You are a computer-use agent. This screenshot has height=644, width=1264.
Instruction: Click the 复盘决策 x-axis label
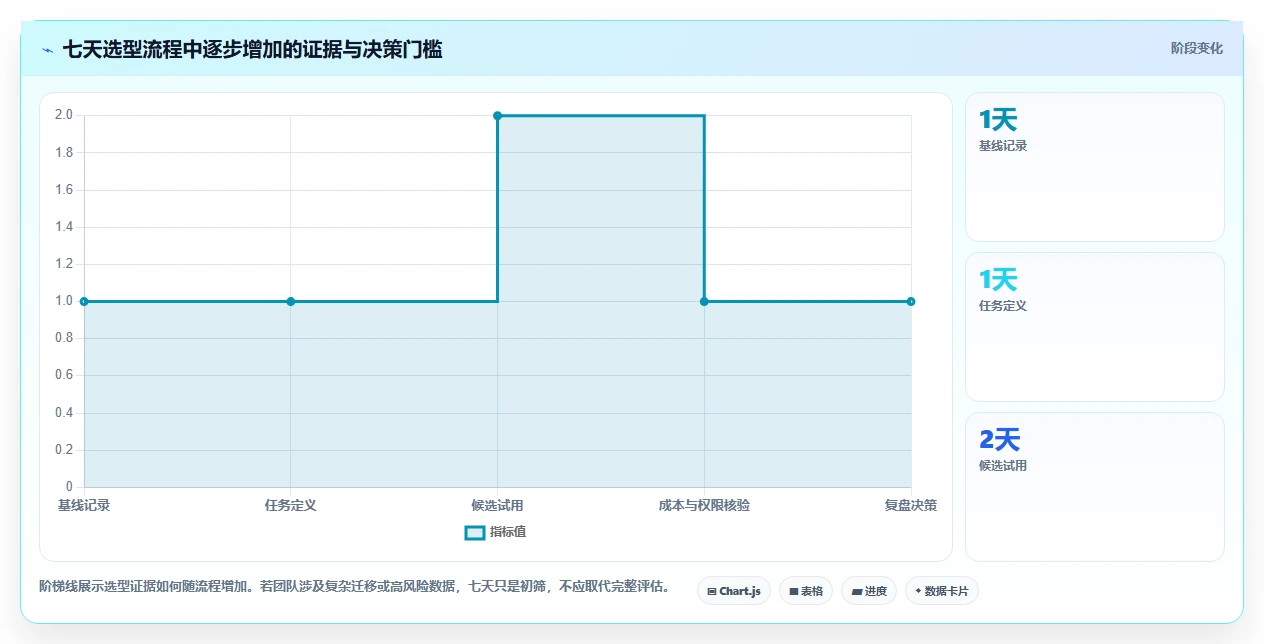click(911, 505)
